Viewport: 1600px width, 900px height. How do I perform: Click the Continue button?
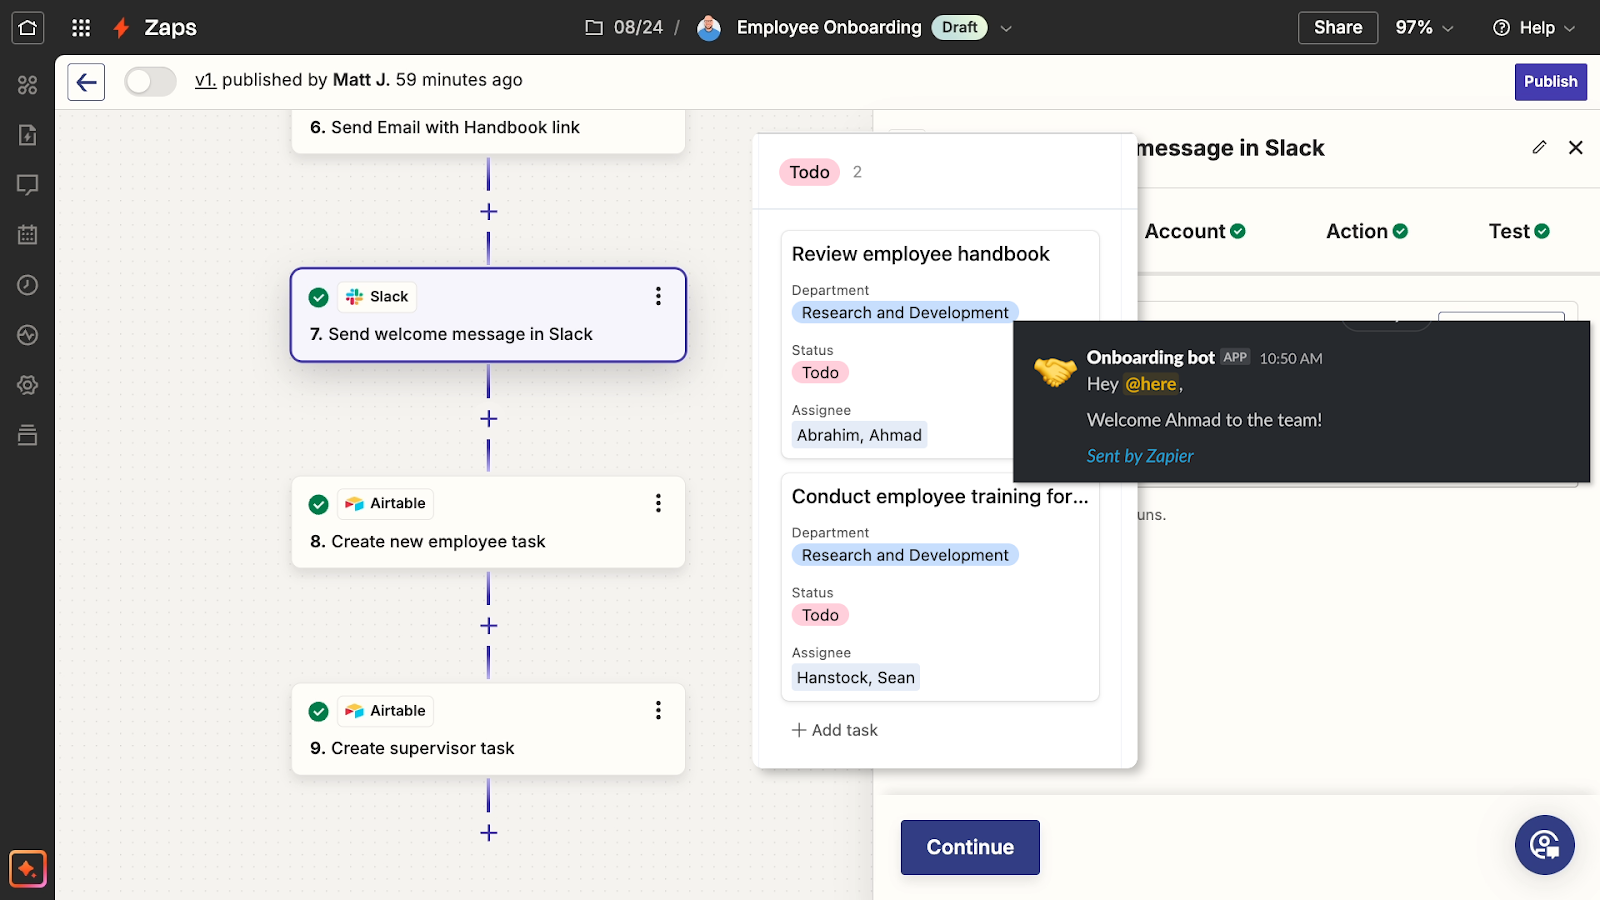pos(970,847)
